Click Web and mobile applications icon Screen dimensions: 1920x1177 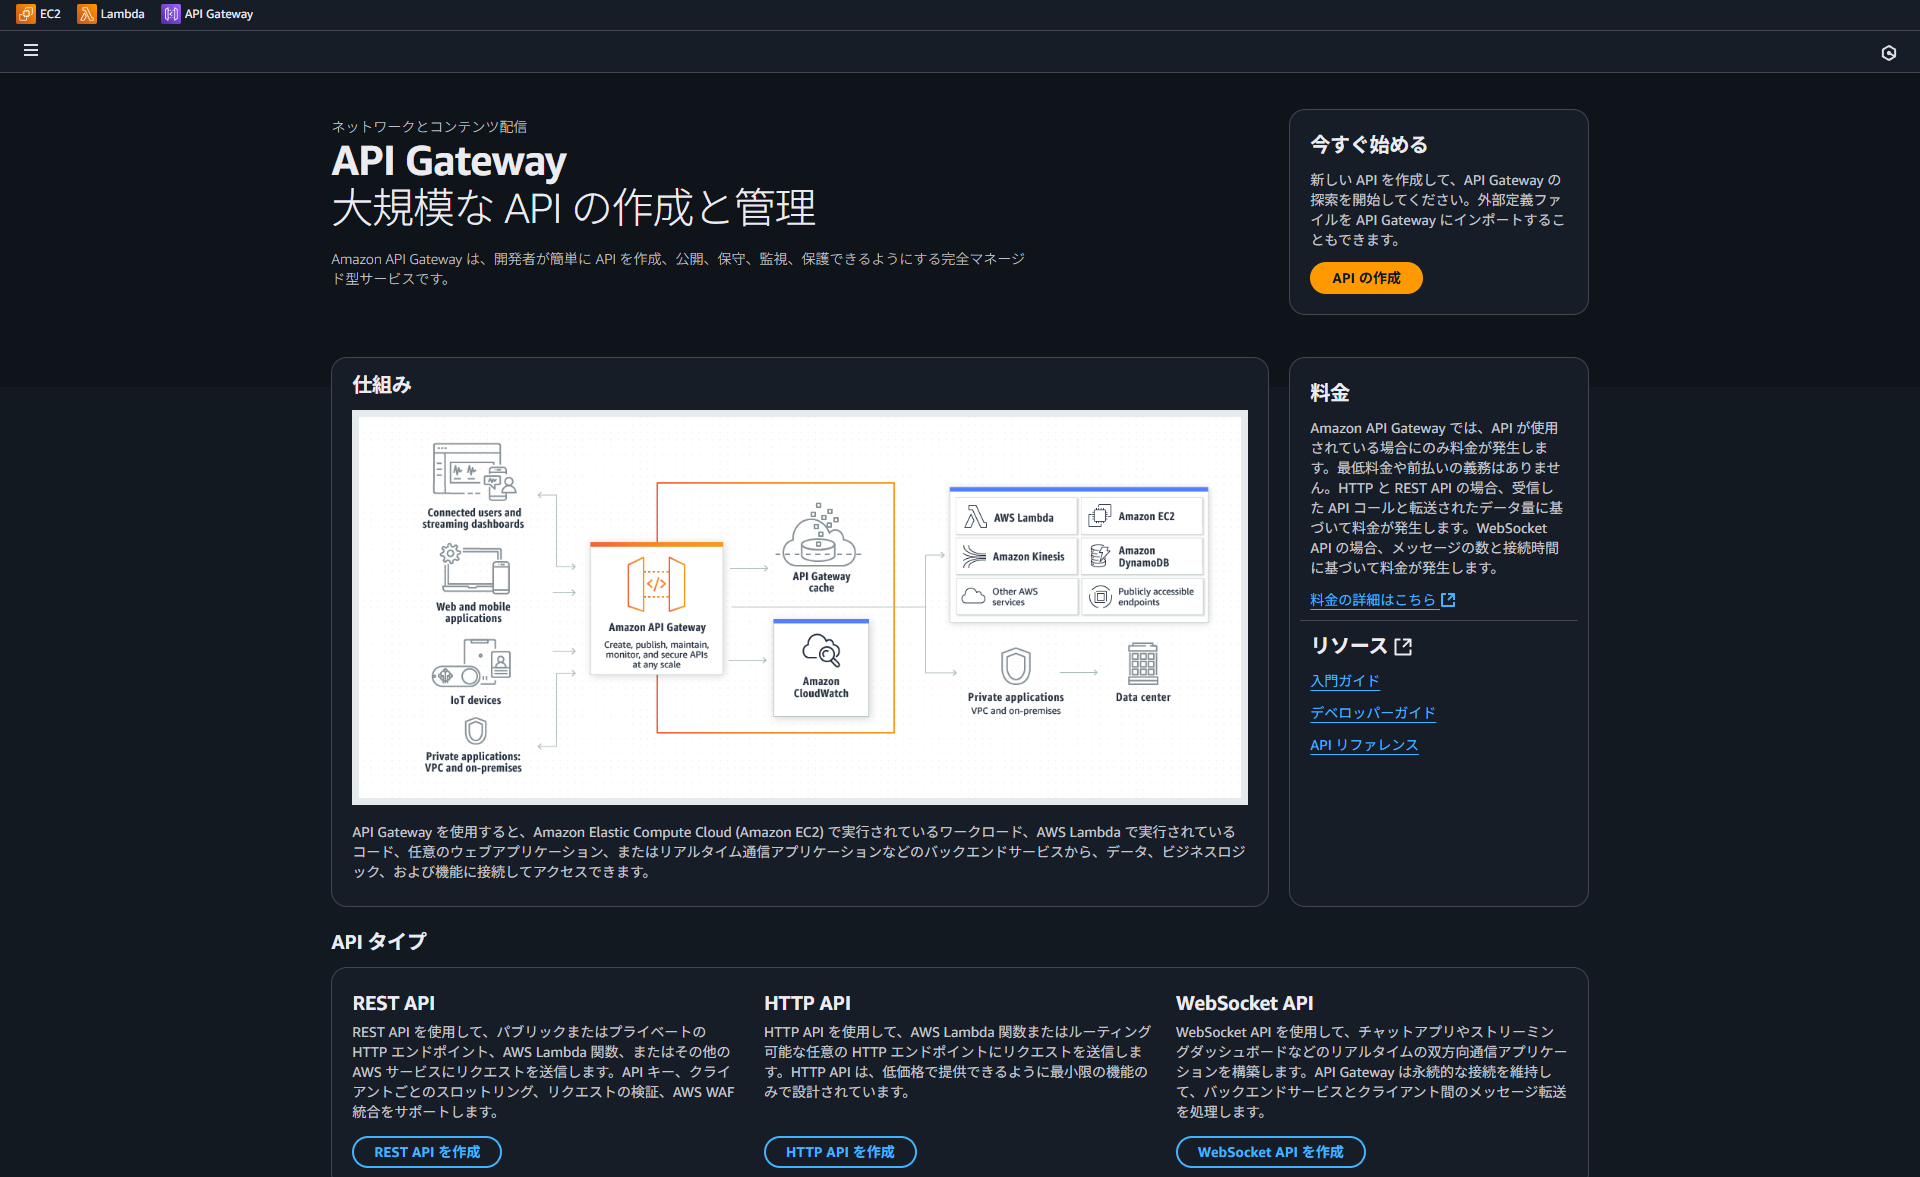pos(475,570)
